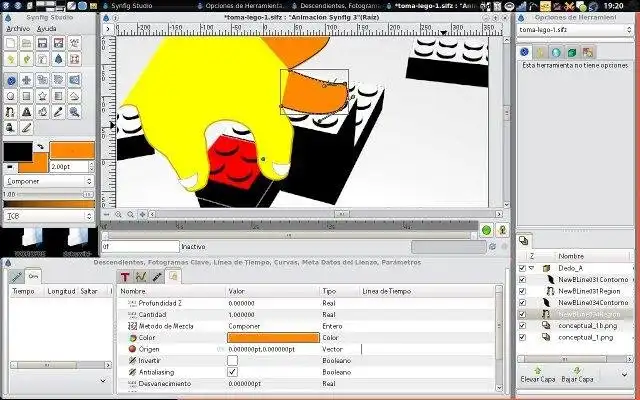Select the Scale tool
640x400 pixels.
tap(42, 80)
